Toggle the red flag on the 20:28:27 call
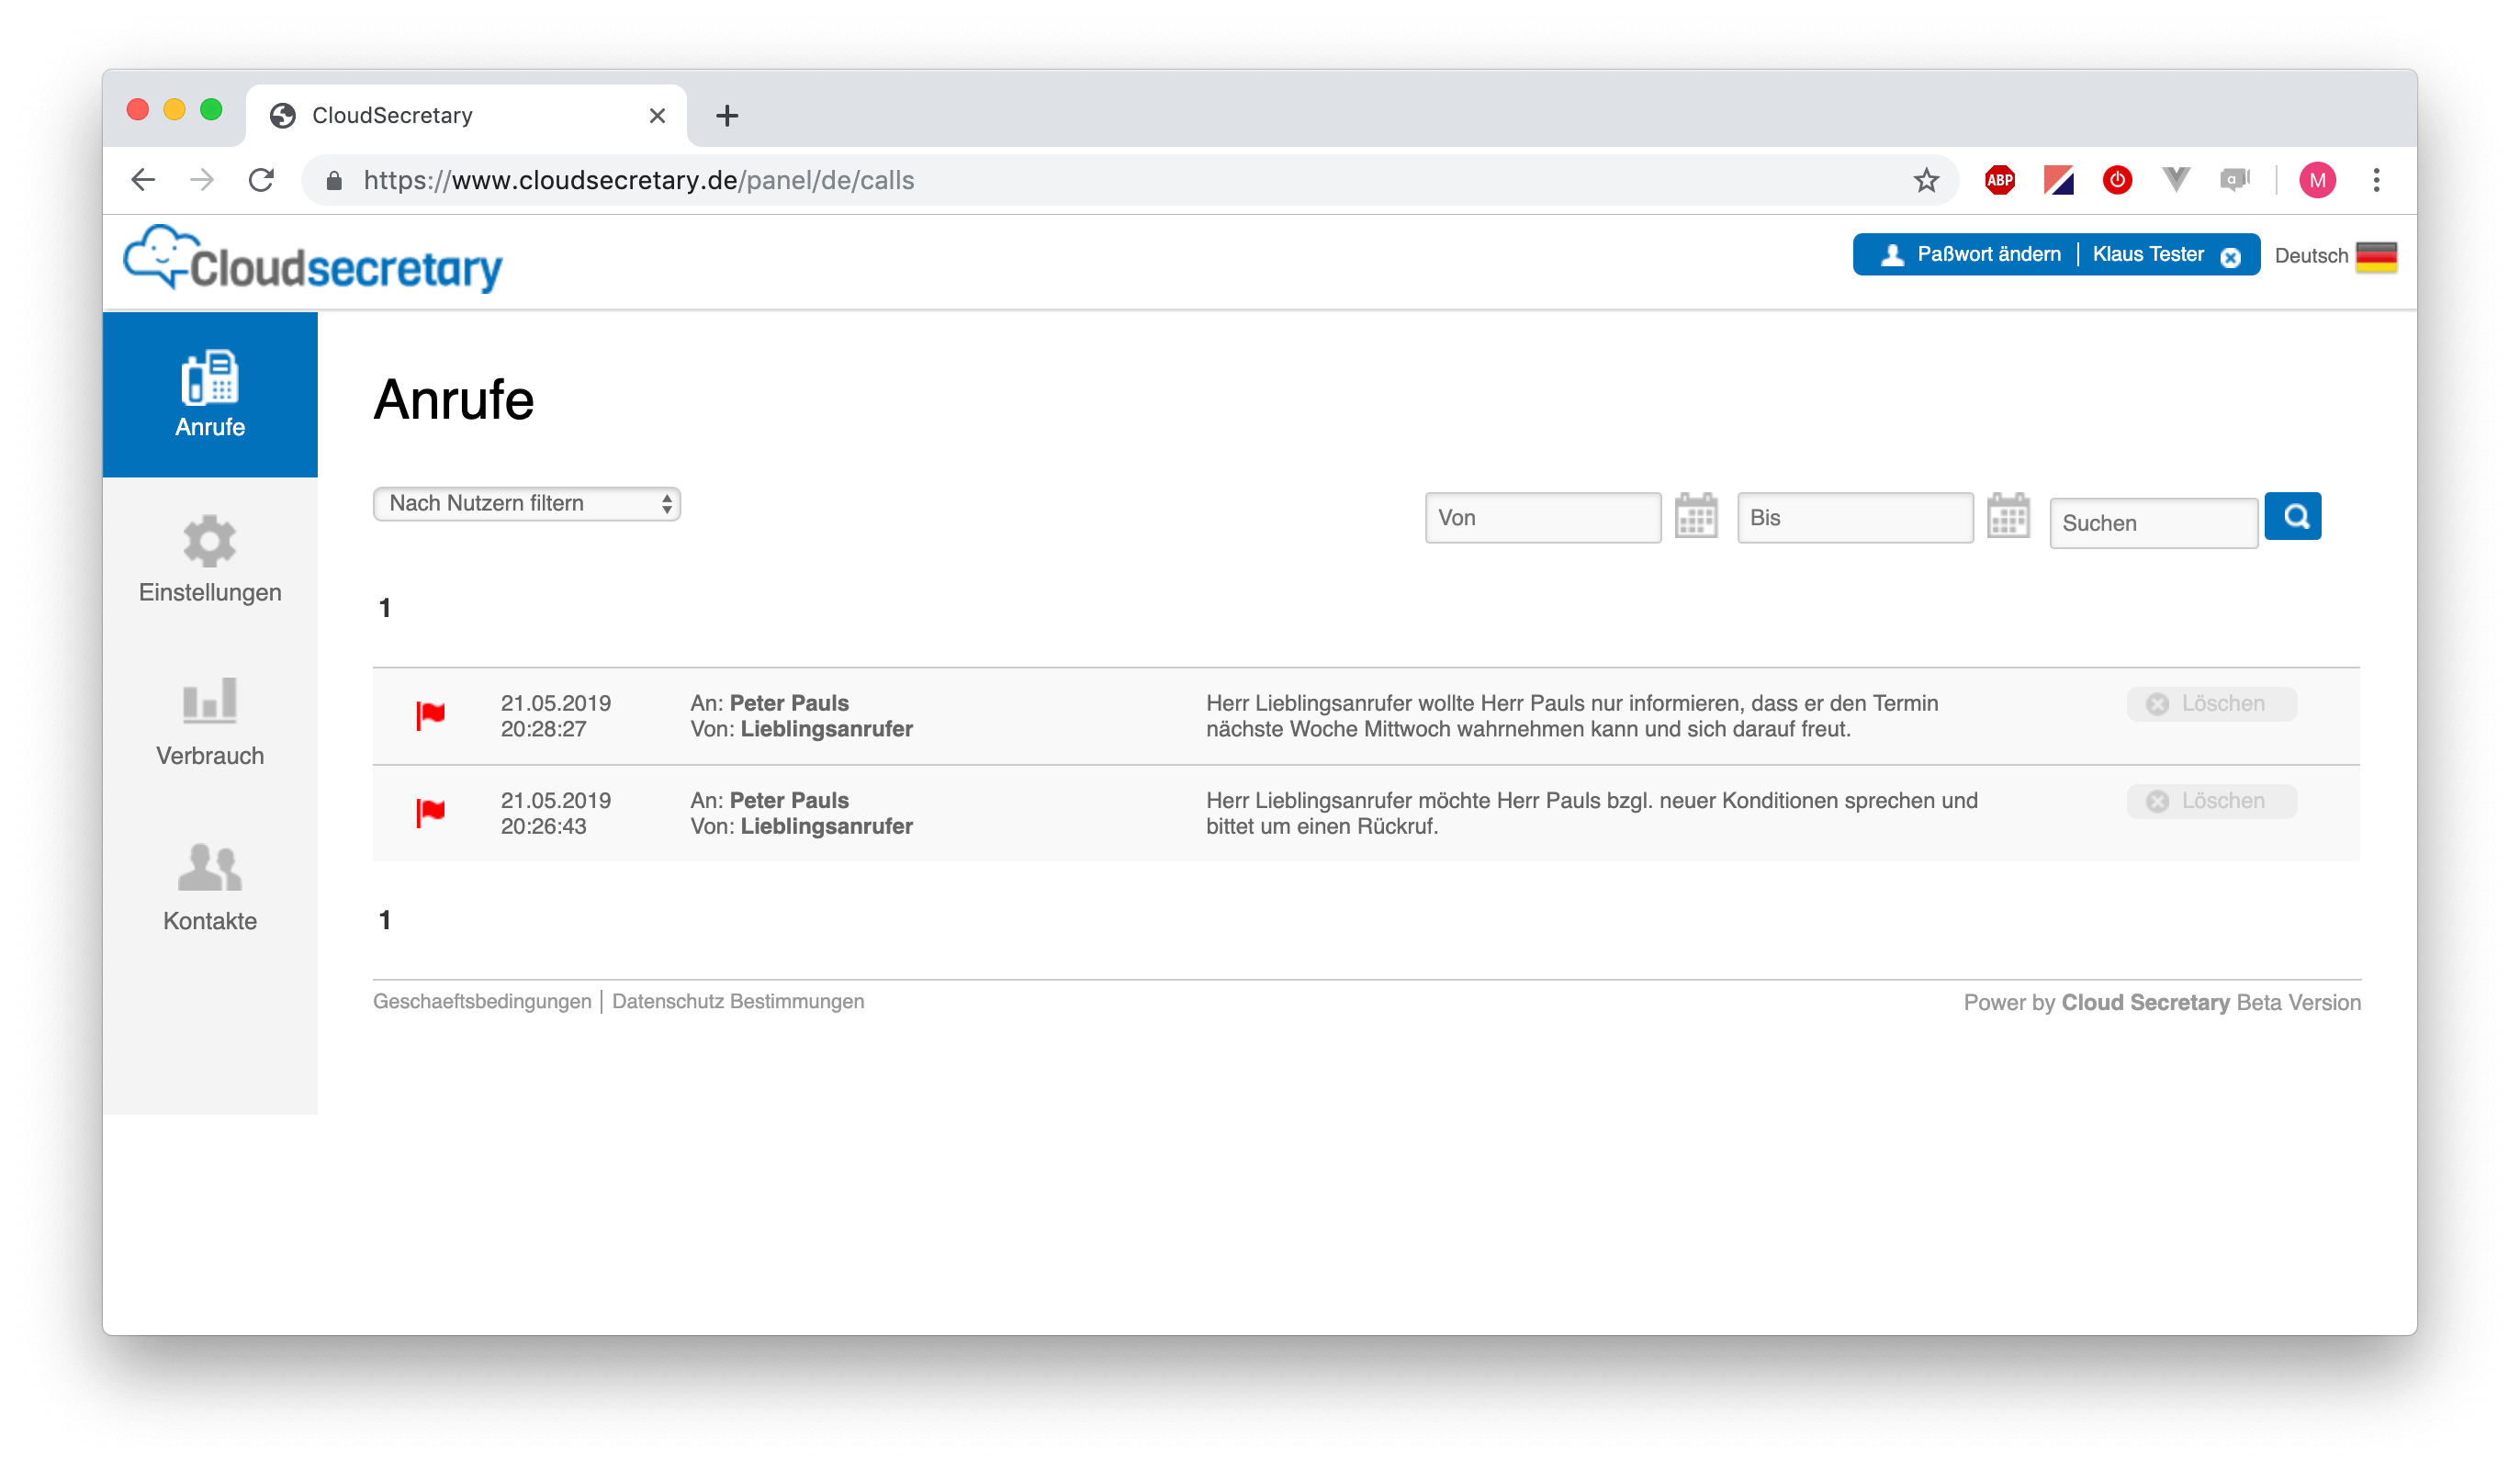Screen dimensions: 2520x1471 tap(432, 715)
